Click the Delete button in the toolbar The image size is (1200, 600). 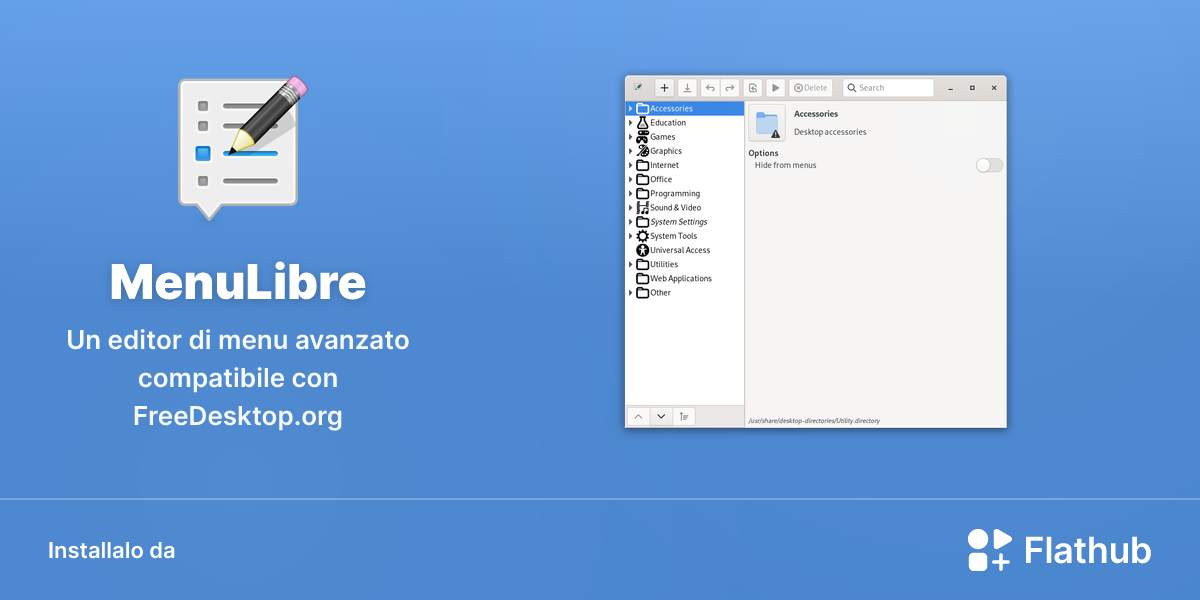[811, 88]
